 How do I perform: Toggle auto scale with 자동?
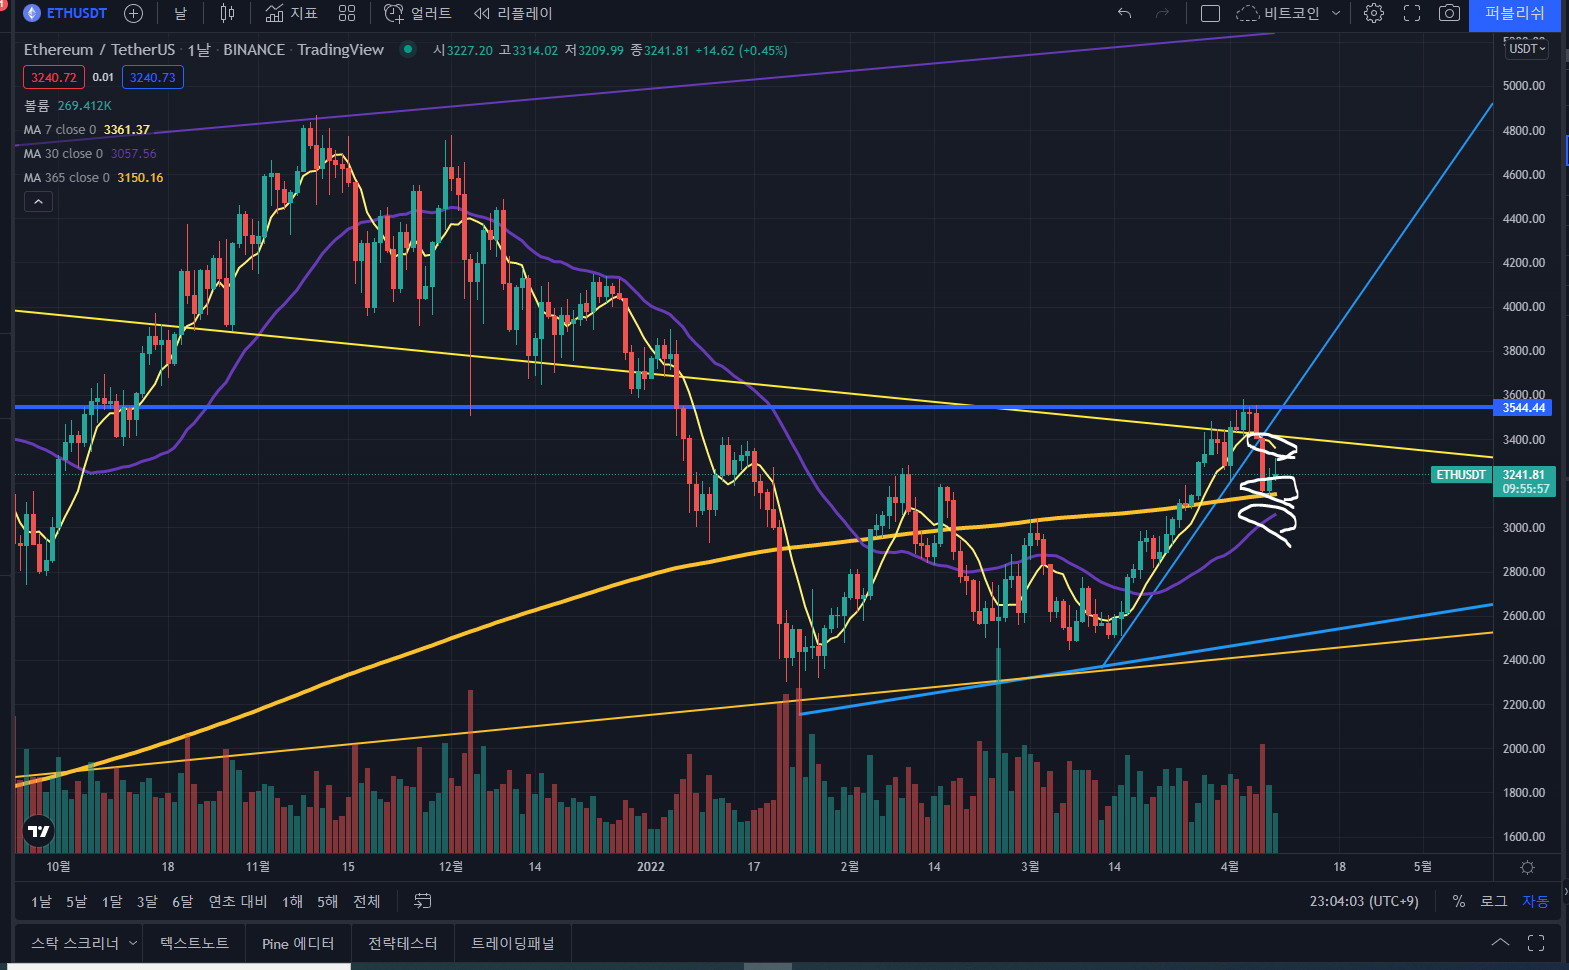point(1535,902)
